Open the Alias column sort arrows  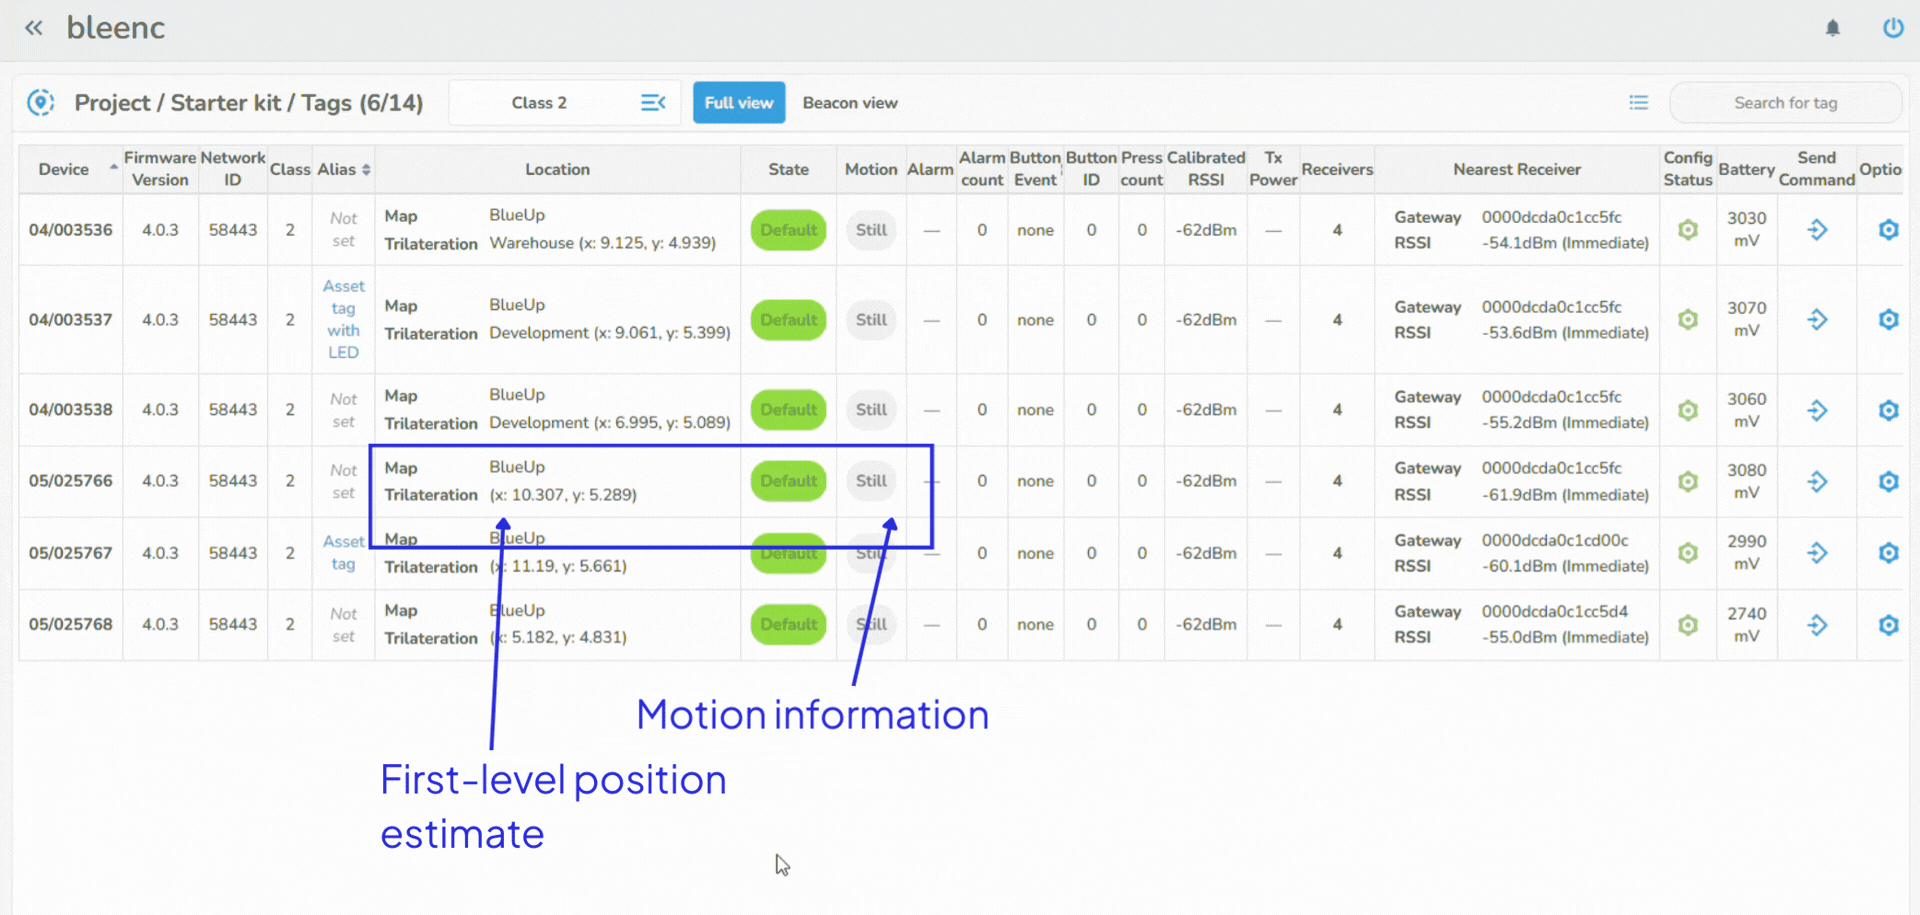[364, 169]
